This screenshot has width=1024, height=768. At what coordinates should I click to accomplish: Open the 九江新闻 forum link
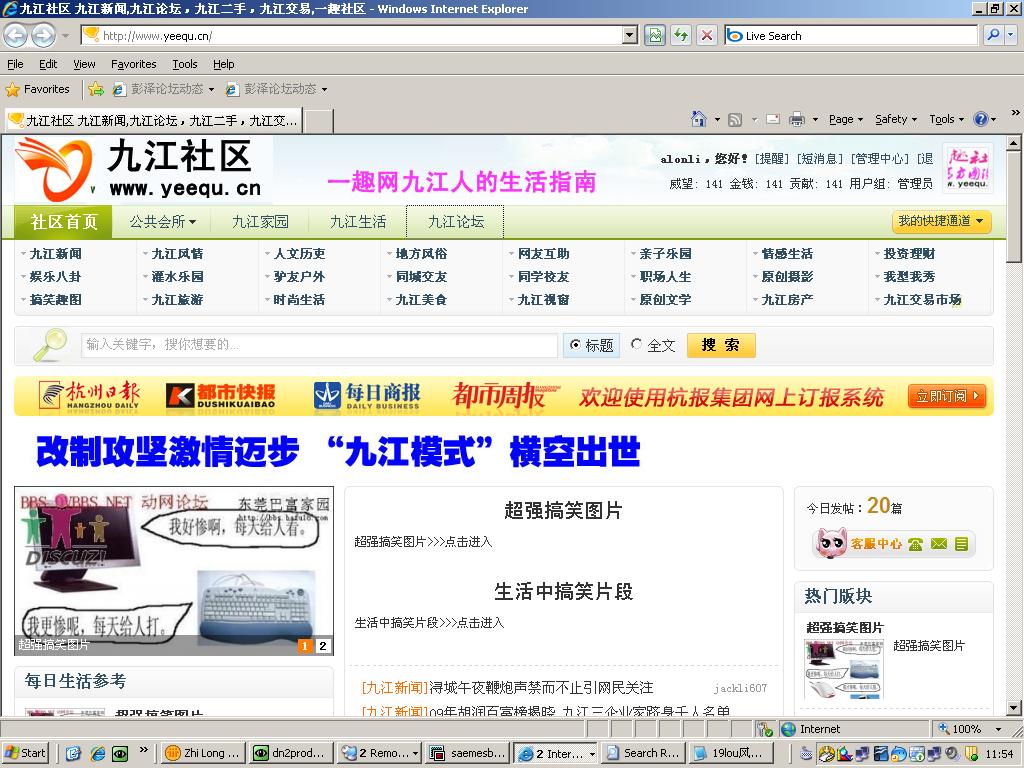point(56,254)
